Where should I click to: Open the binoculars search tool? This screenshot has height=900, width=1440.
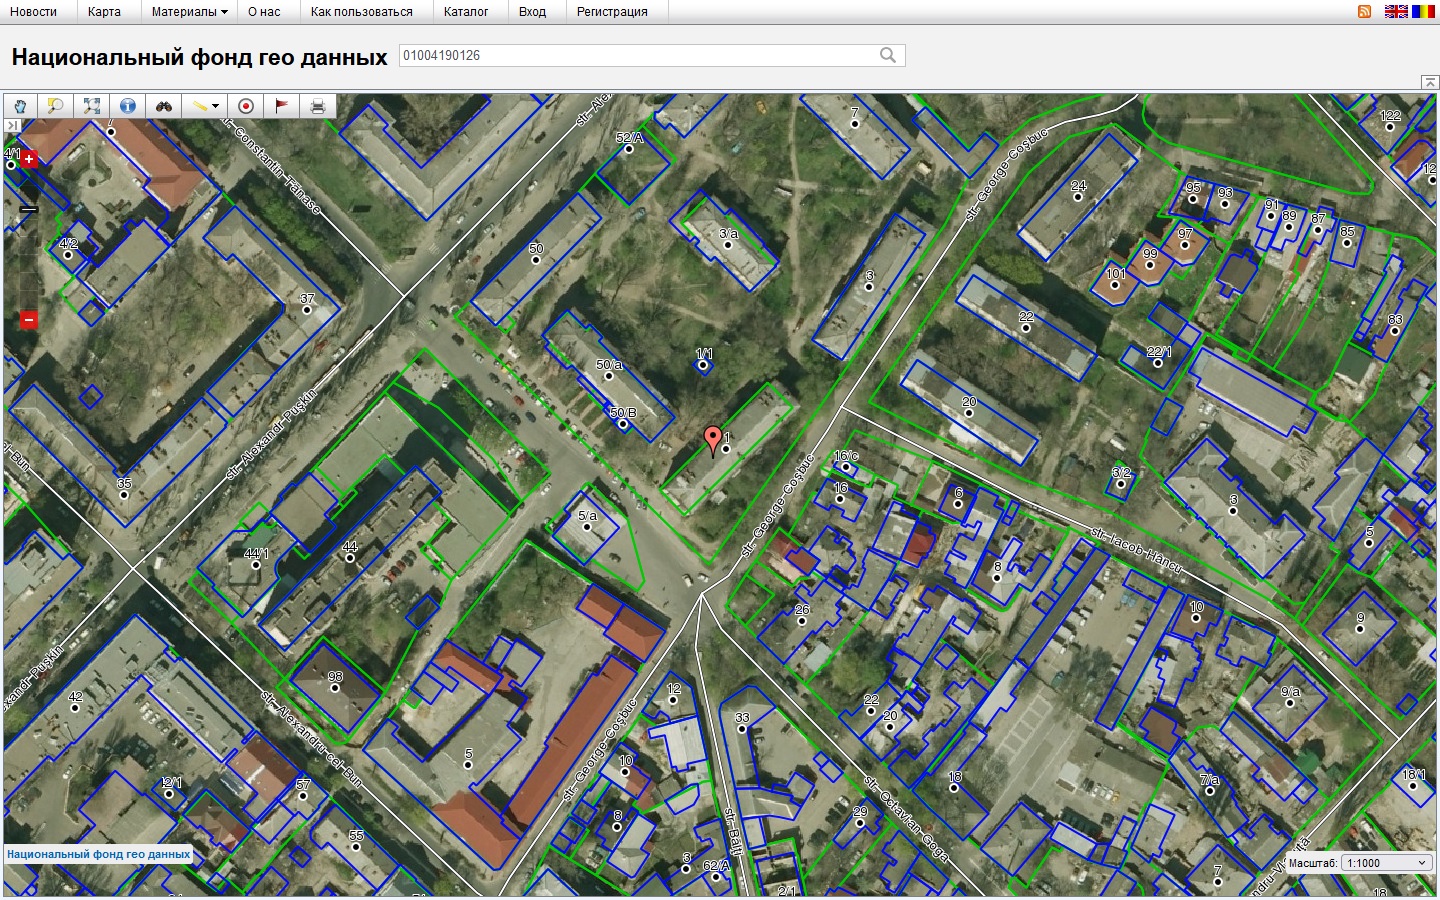(164, 106)
